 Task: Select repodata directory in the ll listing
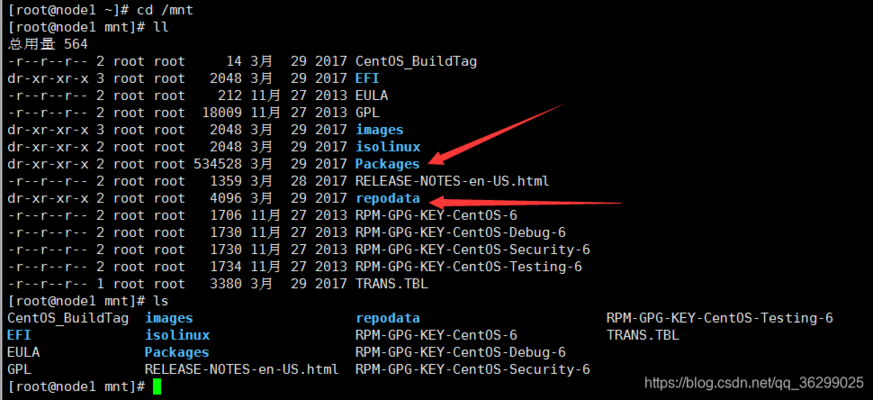[x=387, y=198]
